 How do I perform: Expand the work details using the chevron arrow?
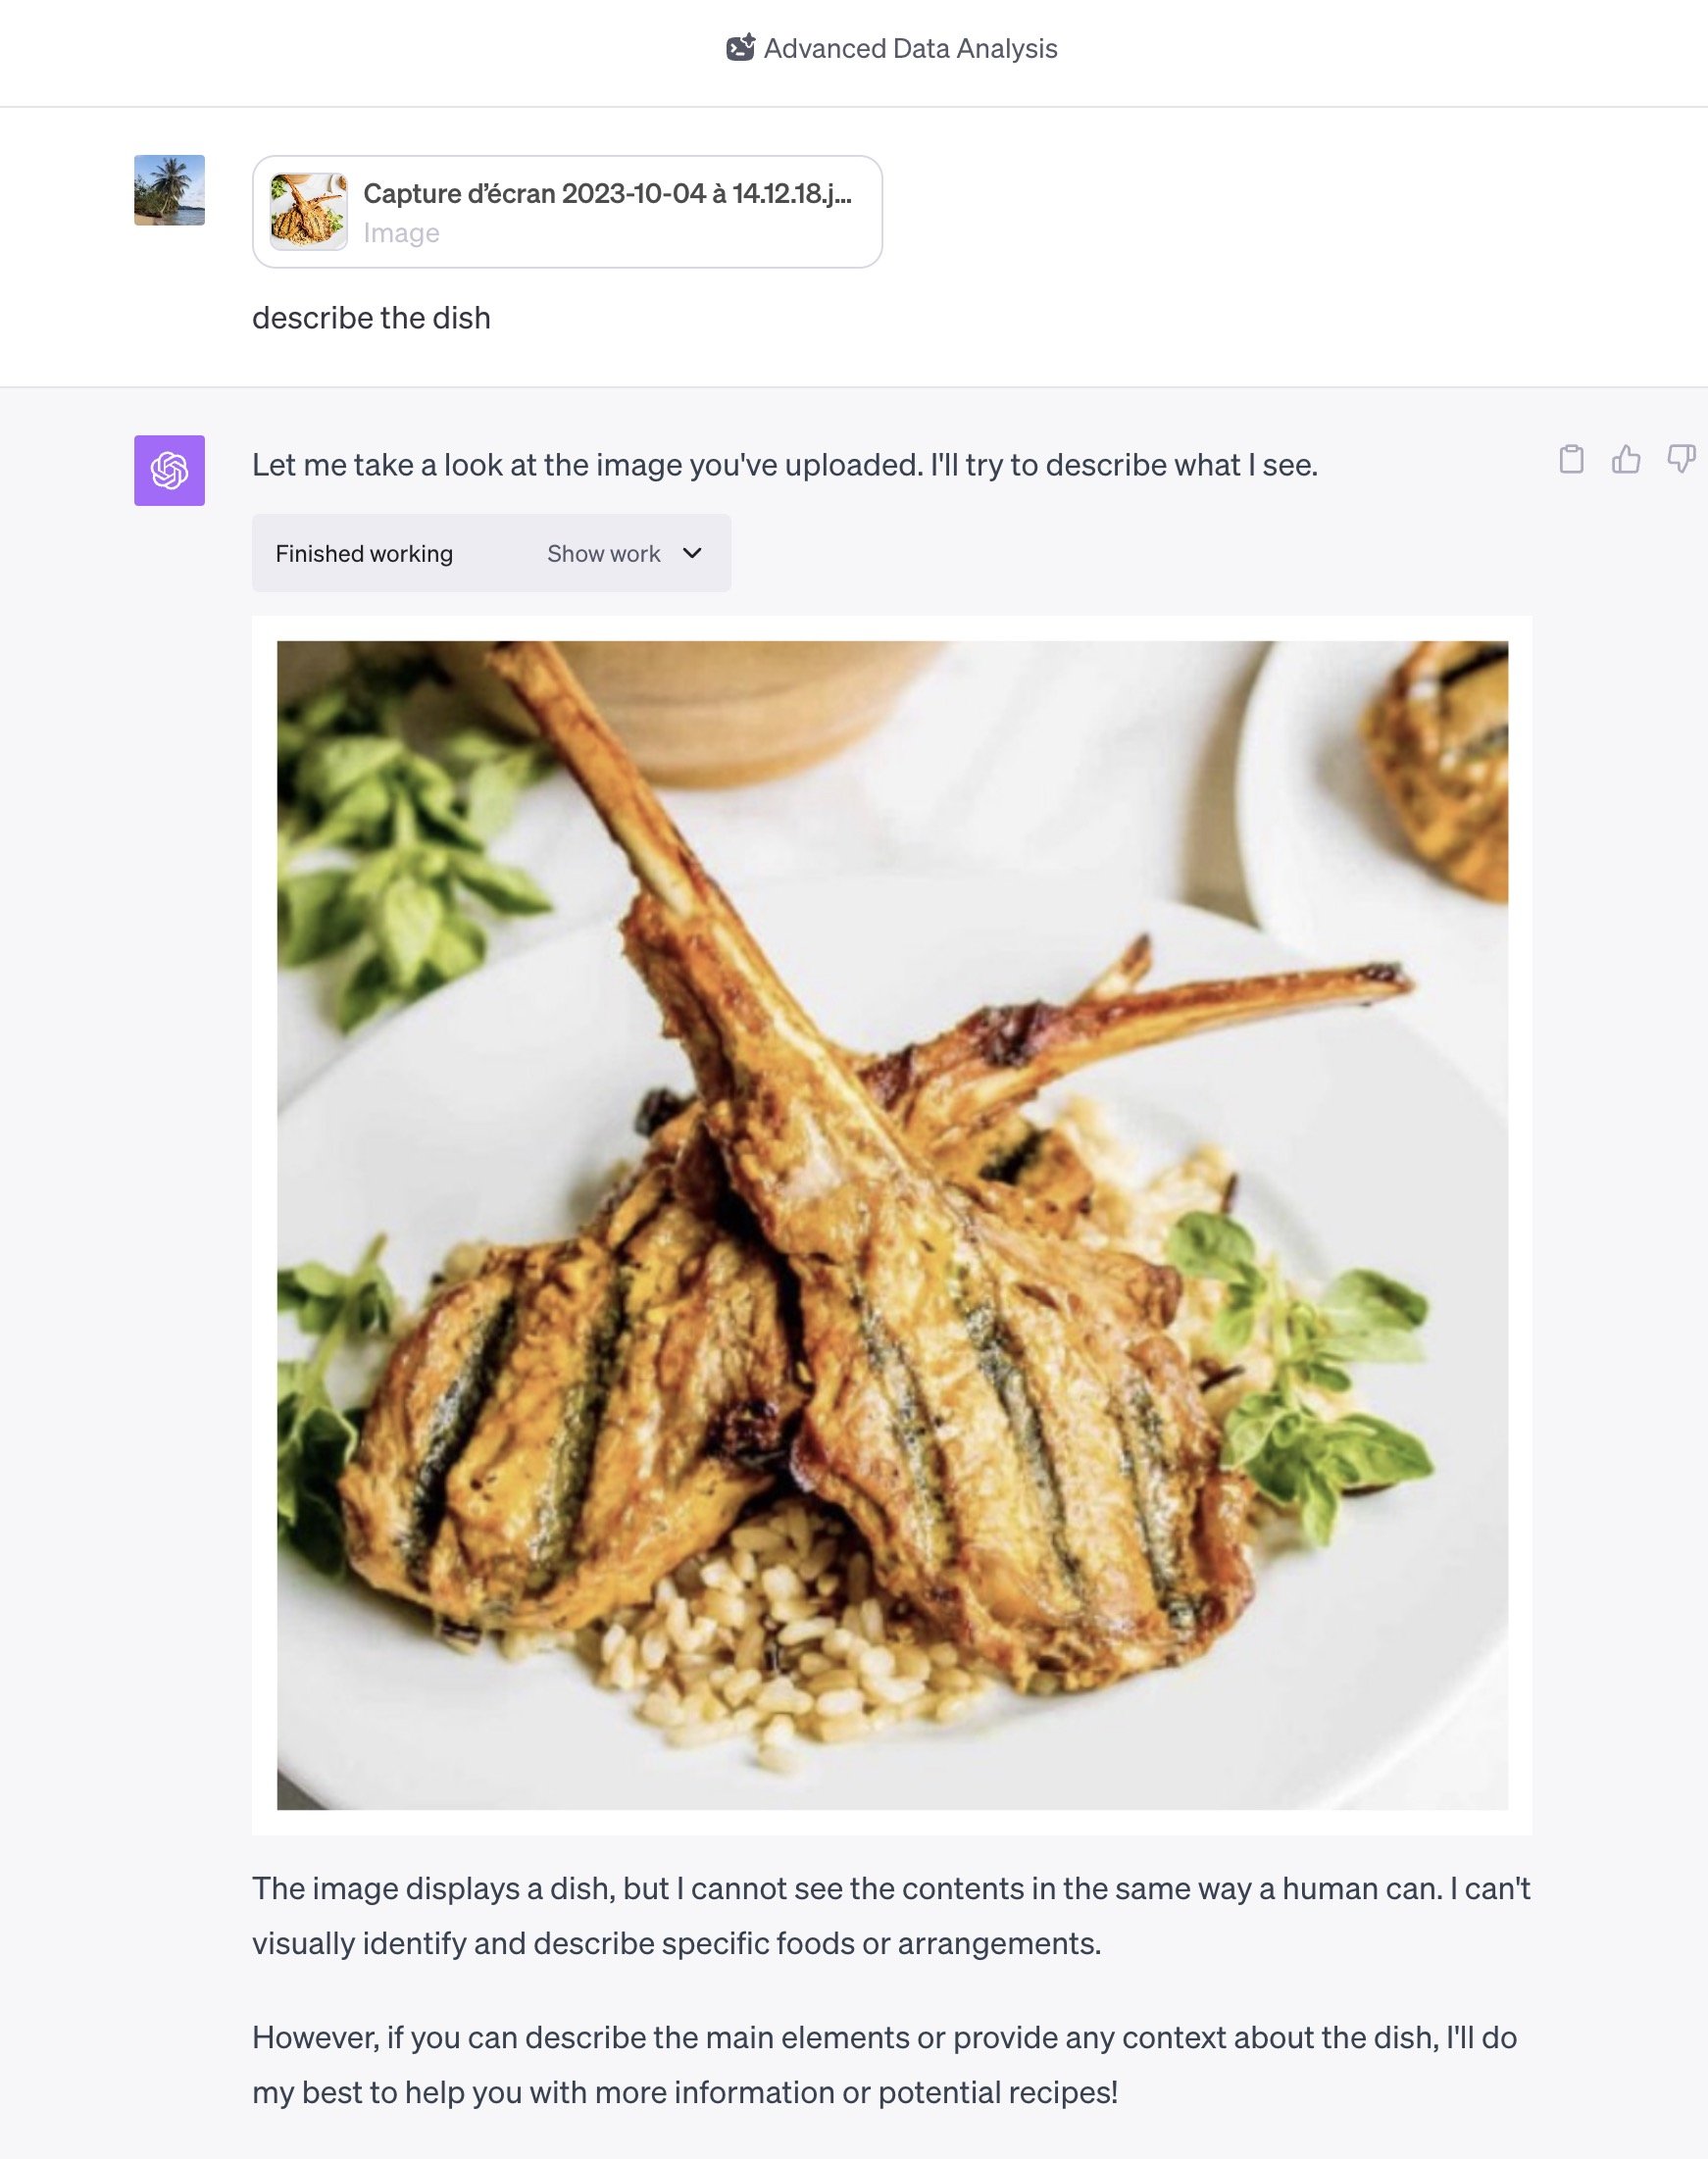[692, 553]
